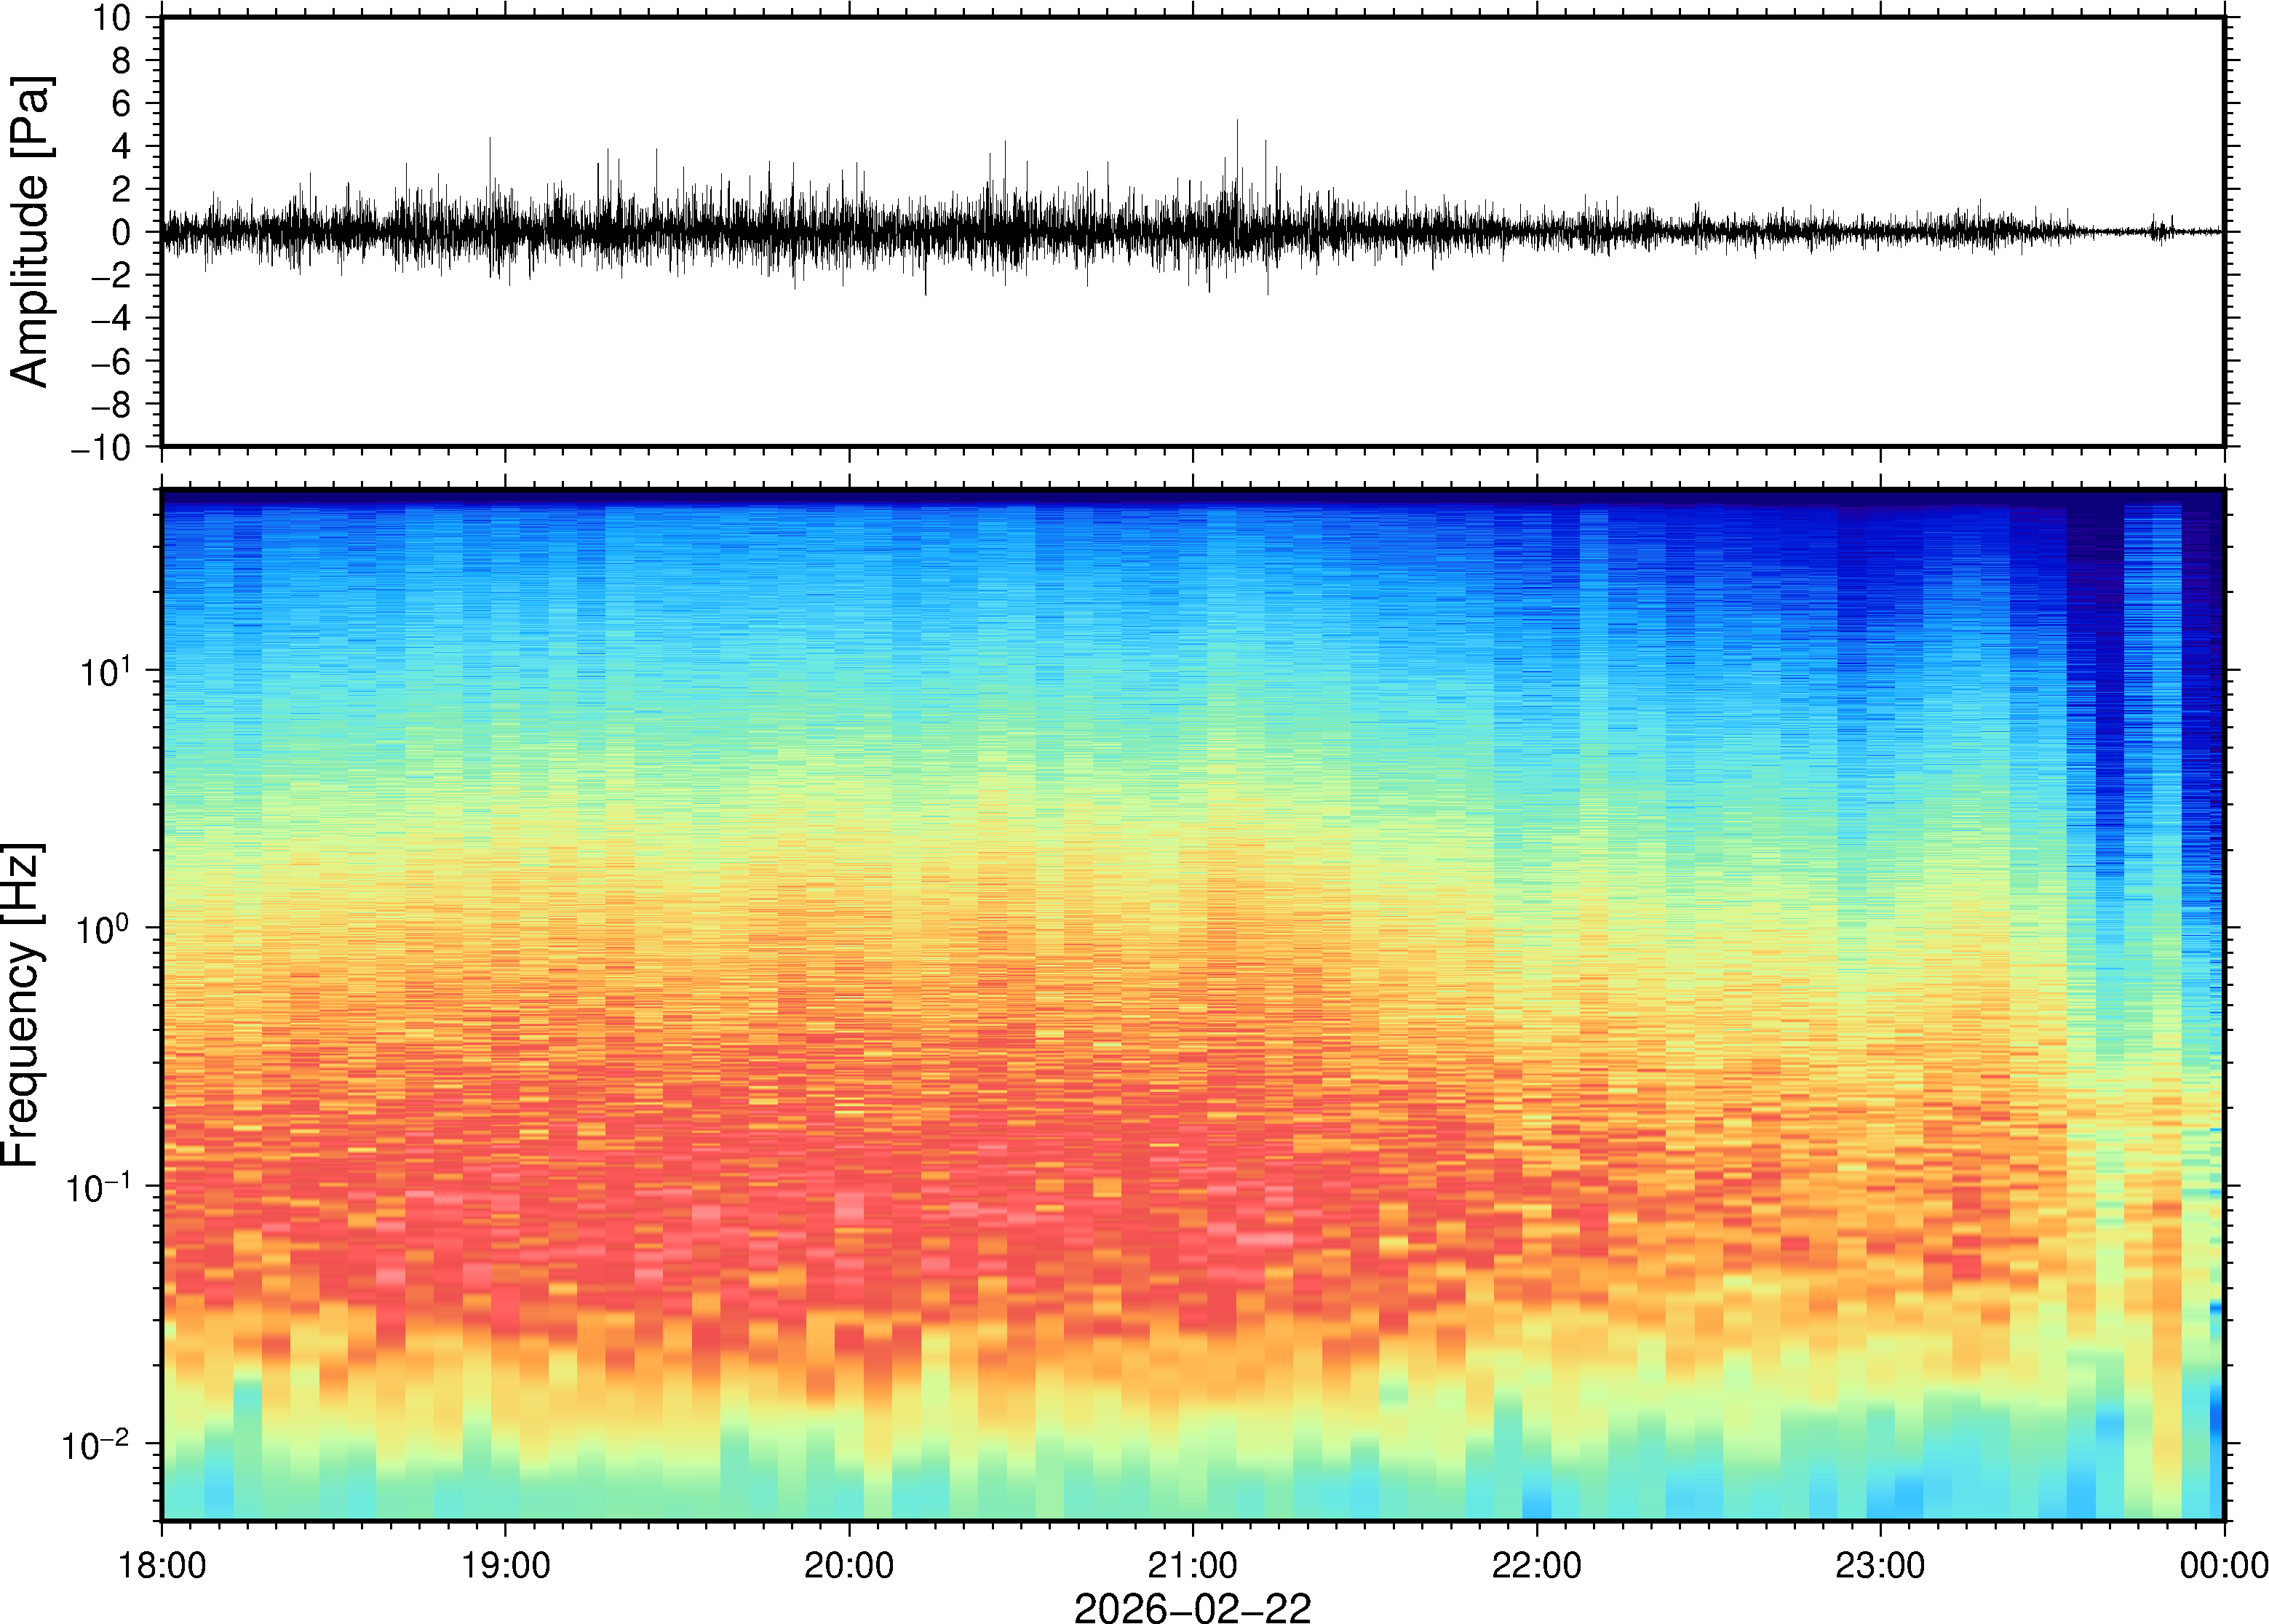Click the 00:00 end time label

coord(2223,1565)
